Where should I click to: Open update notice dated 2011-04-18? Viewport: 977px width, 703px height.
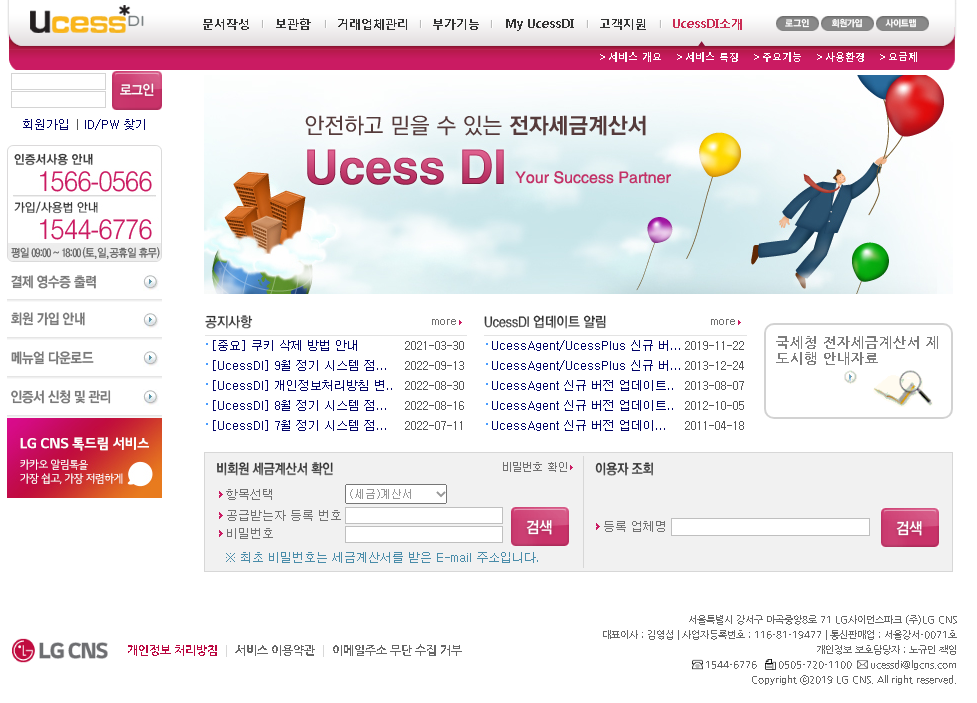tap(578, 425)
